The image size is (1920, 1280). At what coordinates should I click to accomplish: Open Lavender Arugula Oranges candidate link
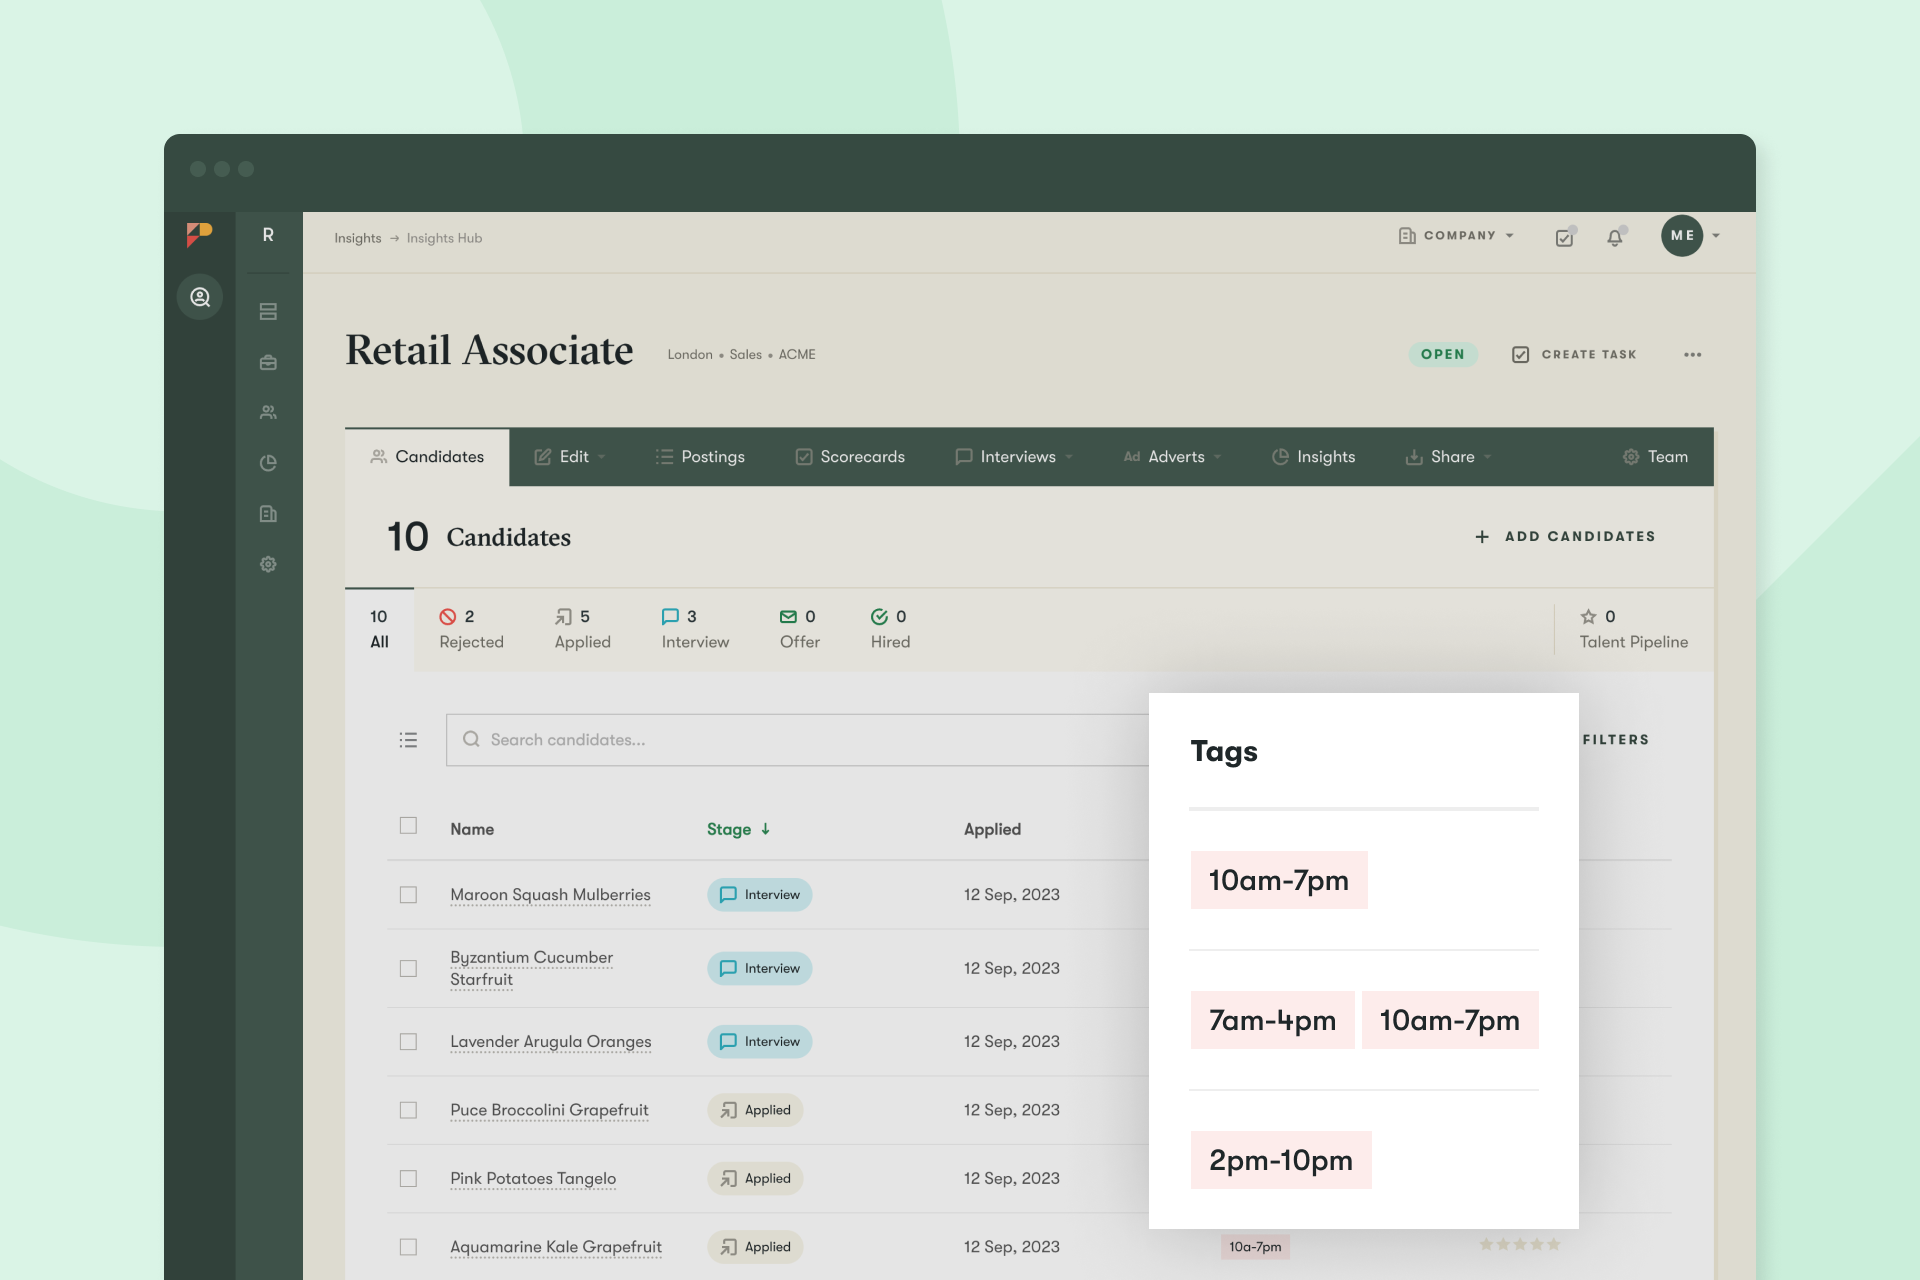pyautogui.click(x=550, y=1042)
